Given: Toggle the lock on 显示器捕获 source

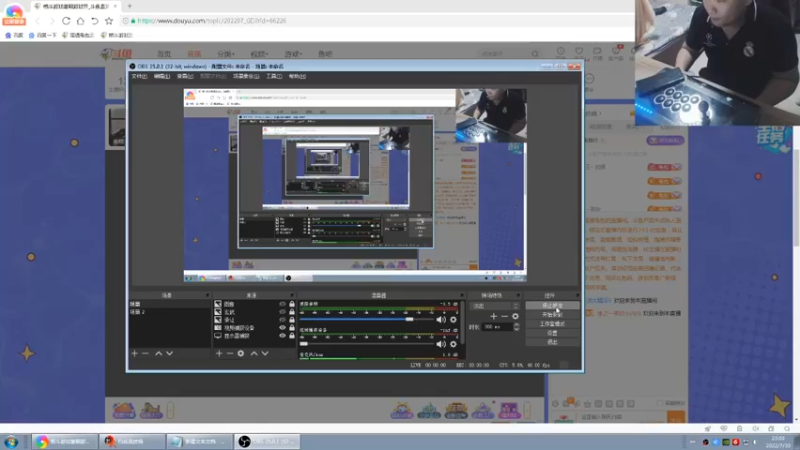Looking at the screenshot, I should coord(292,336).
